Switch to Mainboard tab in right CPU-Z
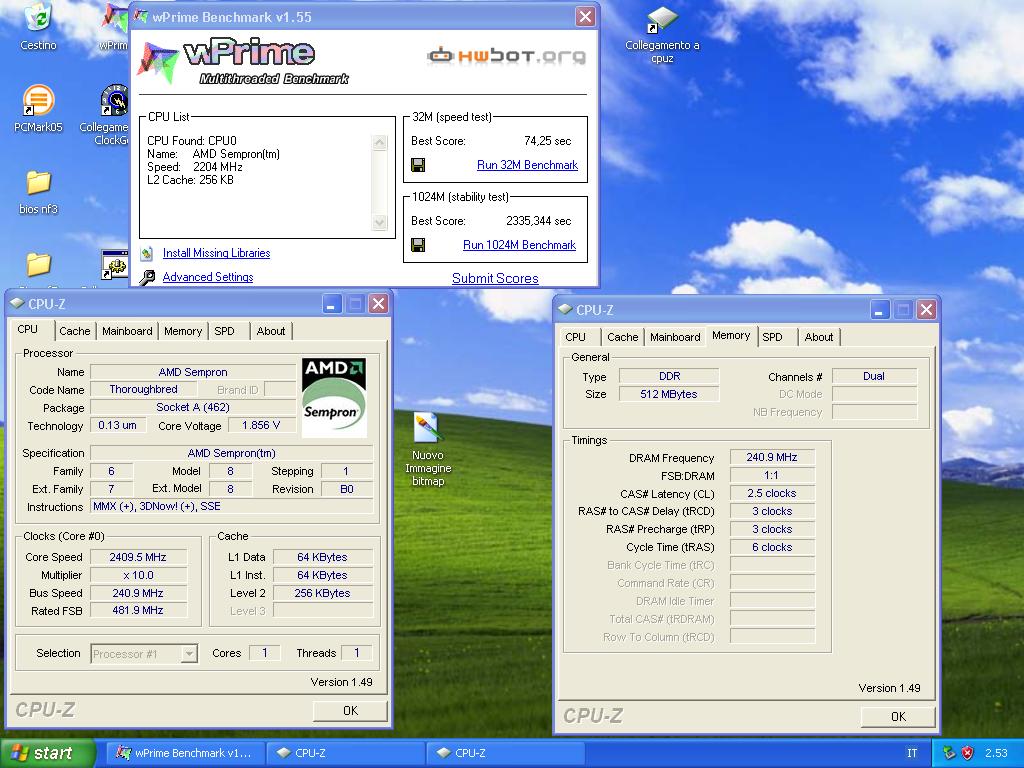The width and height of the screenshot is (1024, 768). point(675,337)
